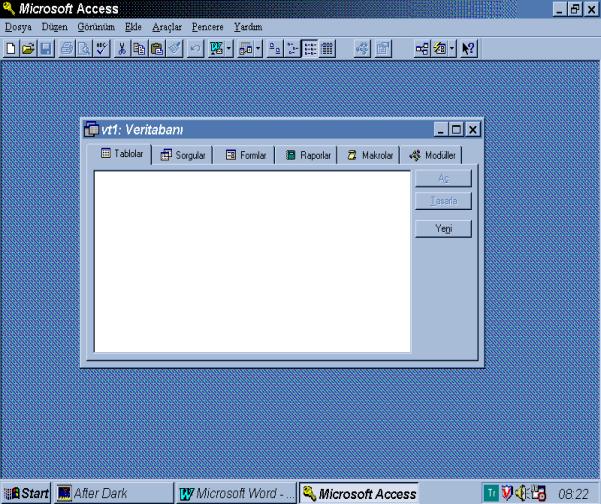
Task: Expand the Office Links dropdown arrow
Action: point(231,47)
